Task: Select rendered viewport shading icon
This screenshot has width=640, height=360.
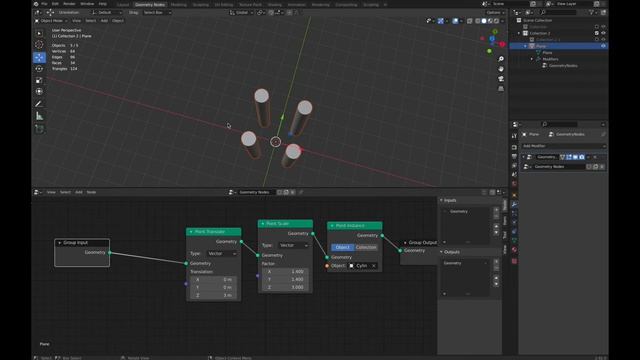Action: point(497,21)
